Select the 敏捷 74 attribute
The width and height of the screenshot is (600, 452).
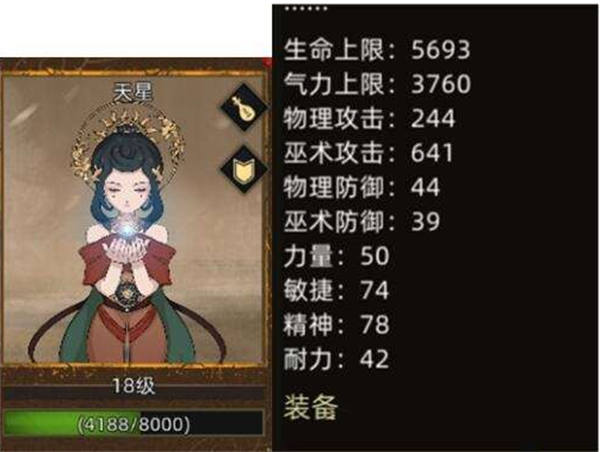(x=337, y=290)
